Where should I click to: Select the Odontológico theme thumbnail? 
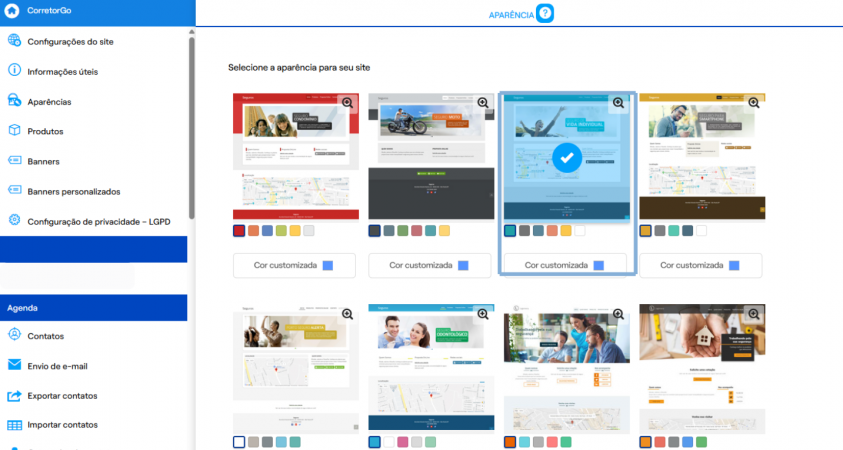(431, 367)
